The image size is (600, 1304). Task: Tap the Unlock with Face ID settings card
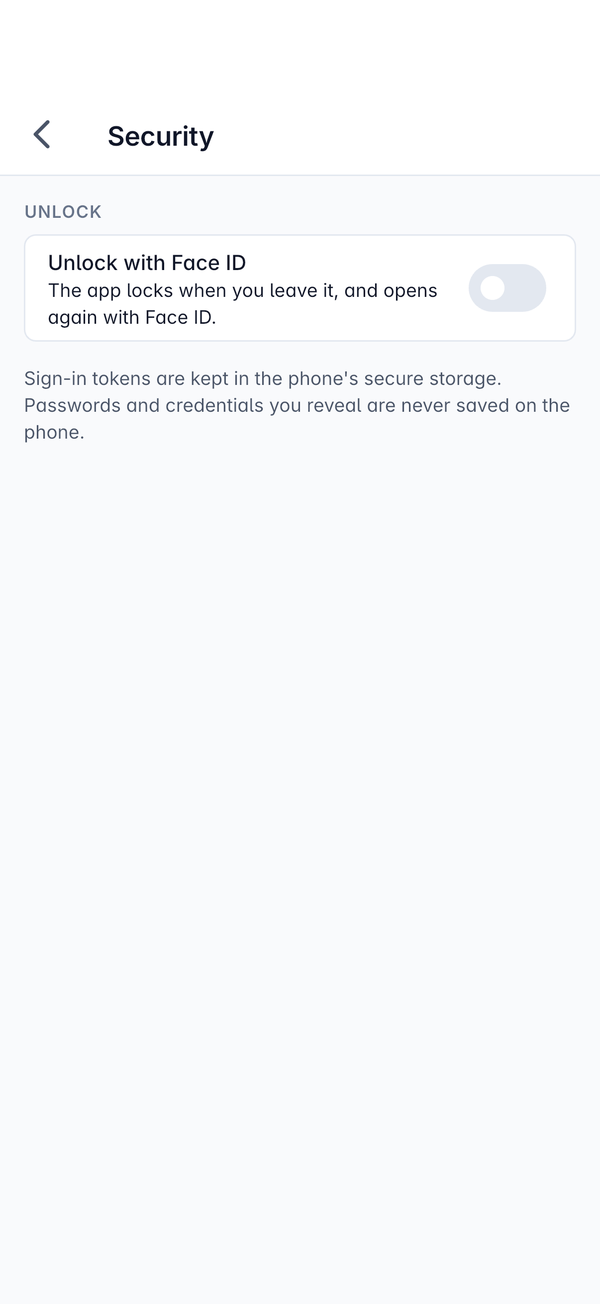(x=300, y=288)
